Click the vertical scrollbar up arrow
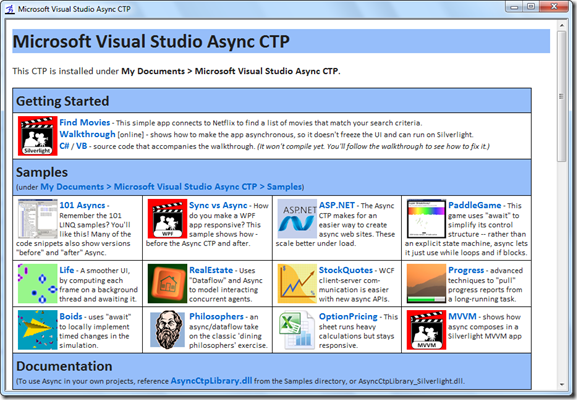Image resolution: width=577 pixels, height=400 pixels. click(562, 26)
